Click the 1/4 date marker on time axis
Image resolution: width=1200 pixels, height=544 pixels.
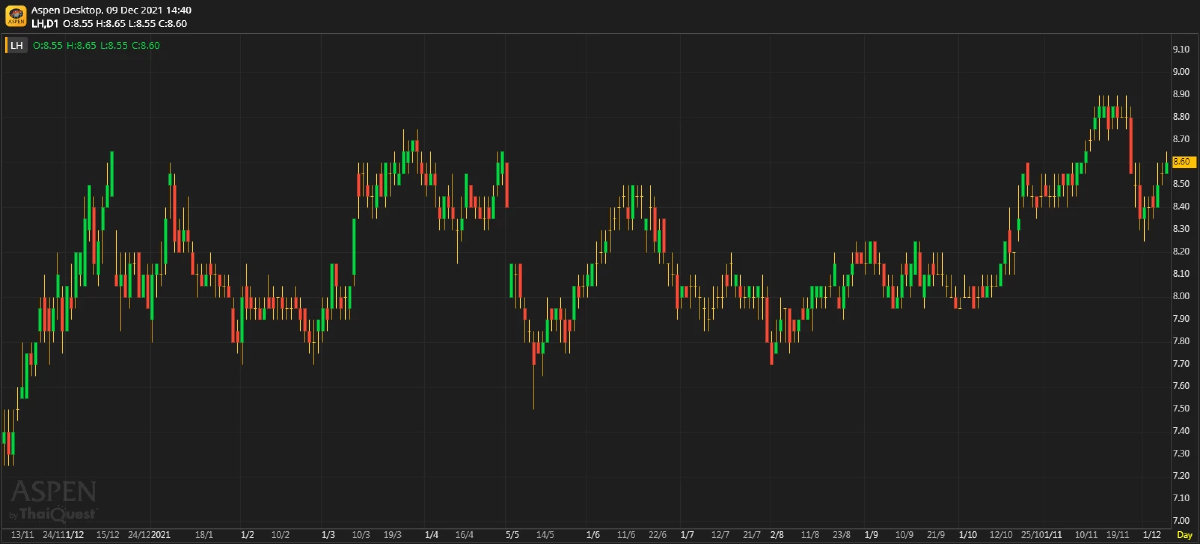(431, 535)
